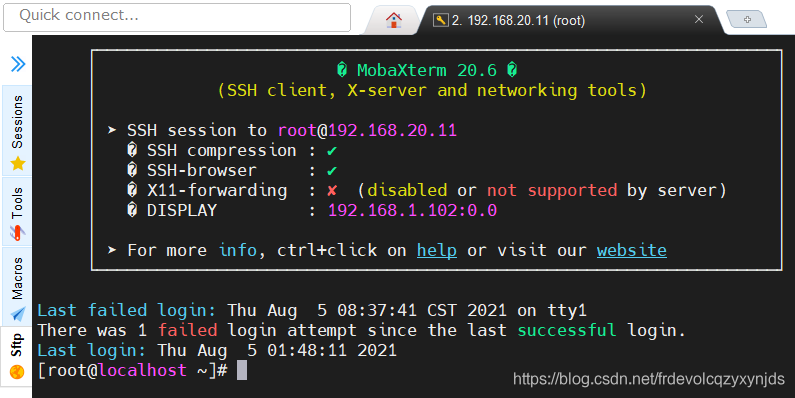The height and width of the screenshot is (398, 795).
Task: Open the Tools sidebar tab
Action: click(17, 212)
